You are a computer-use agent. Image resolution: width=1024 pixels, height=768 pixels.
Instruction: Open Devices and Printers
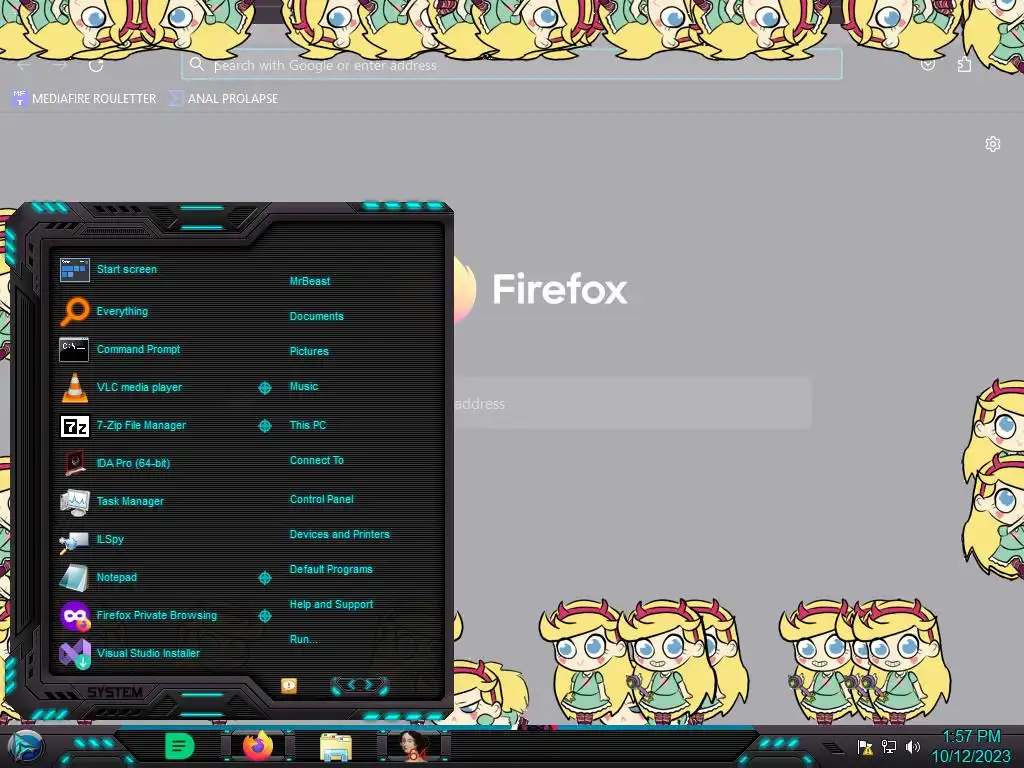point(339,534)
